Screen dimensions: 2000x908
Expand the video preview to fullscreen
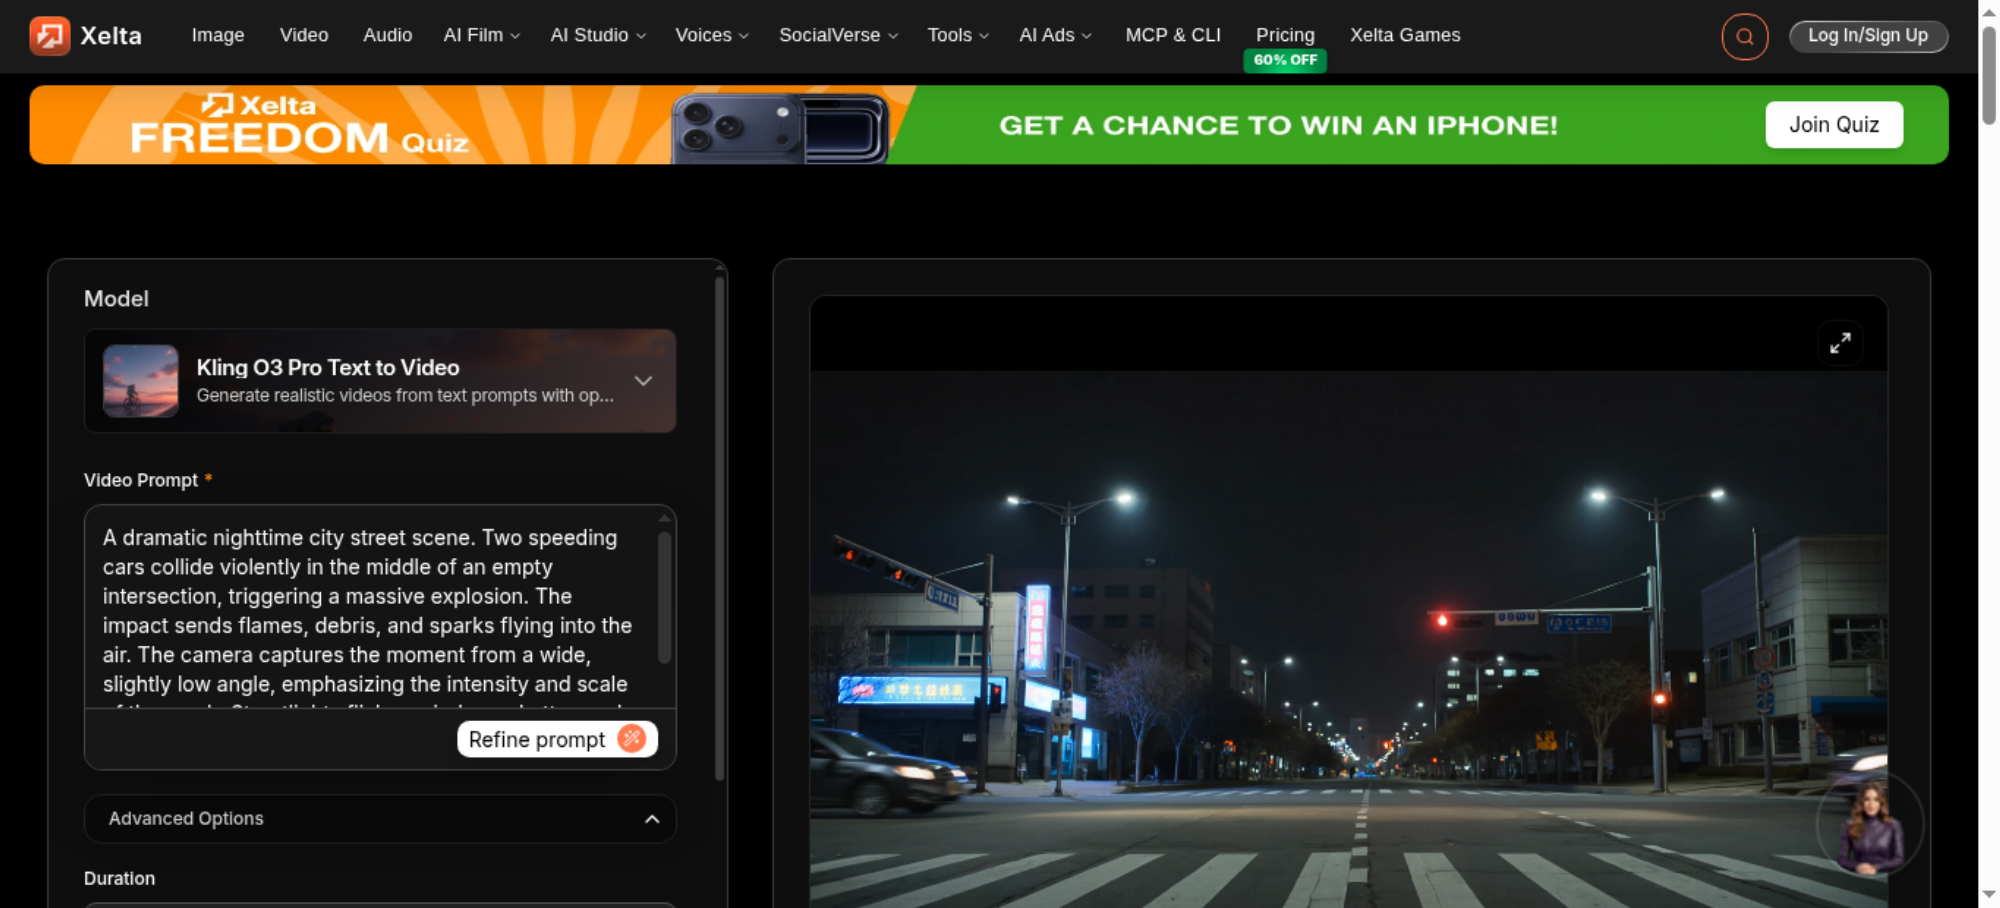click(1839, 343)
